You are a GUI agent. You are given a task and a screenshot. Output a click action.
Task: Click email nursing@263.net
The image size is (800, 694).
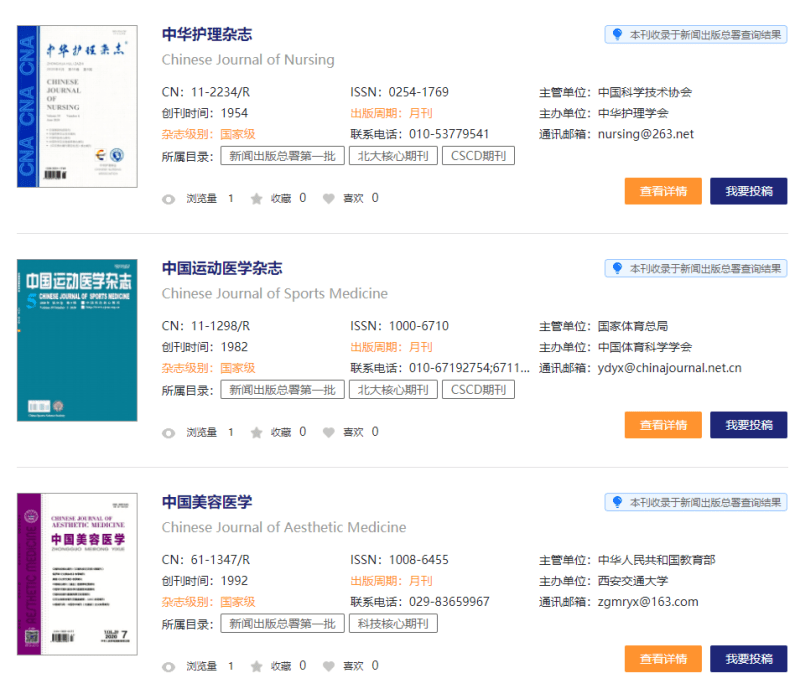645,134
